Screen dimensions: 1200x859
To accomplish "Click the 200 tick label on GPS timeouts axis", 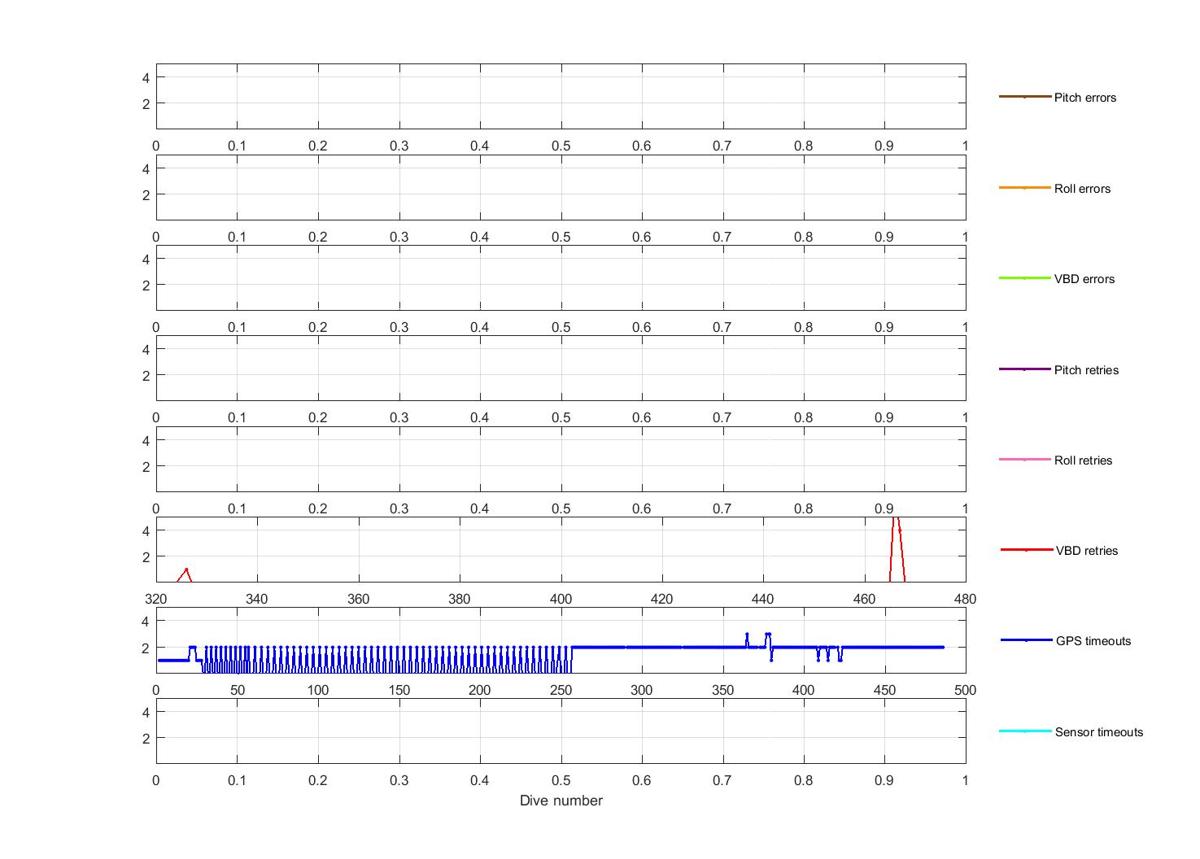I will tap(480, 690).
